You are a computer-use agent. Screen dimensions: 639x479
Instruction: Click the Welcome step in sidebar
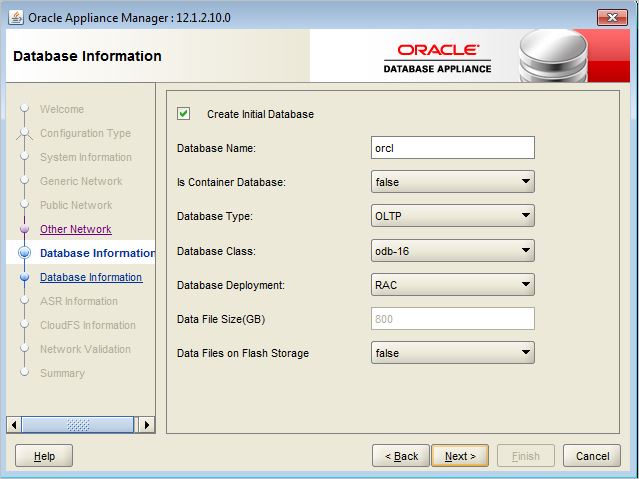click(62, 109)
